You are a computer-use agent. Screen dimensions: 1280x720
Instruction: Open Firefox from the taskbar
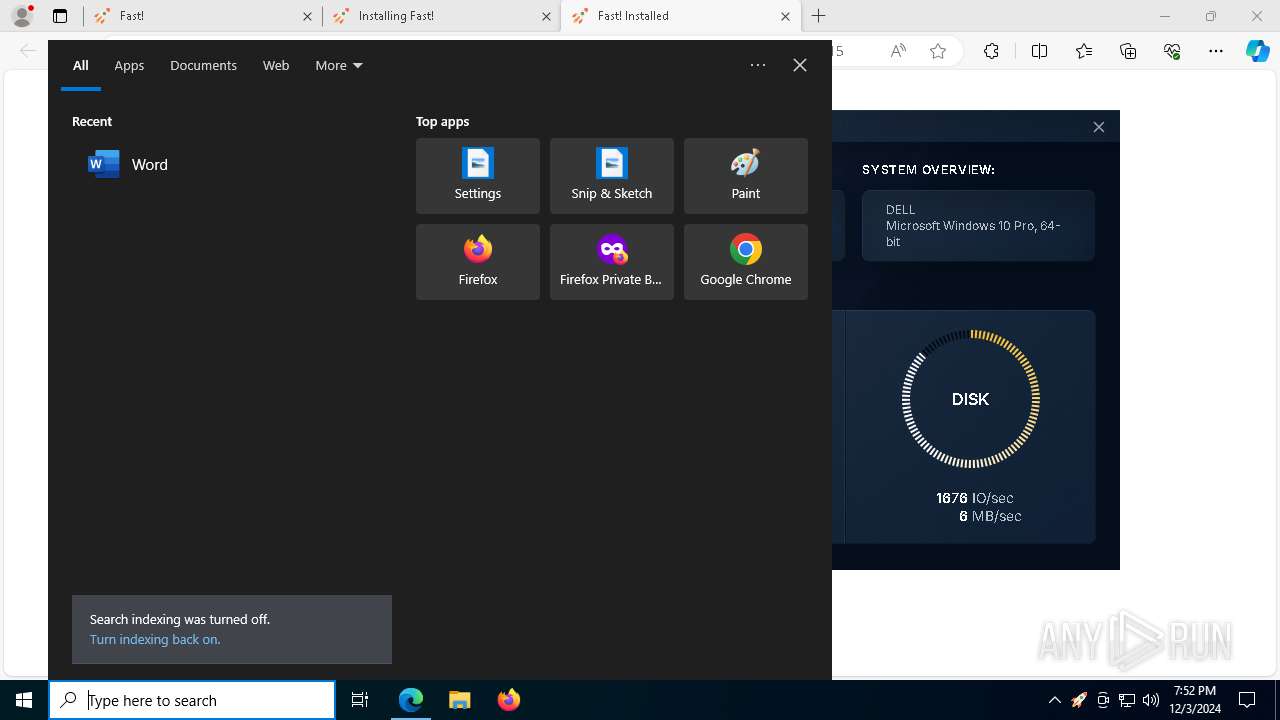click(508, 700)
